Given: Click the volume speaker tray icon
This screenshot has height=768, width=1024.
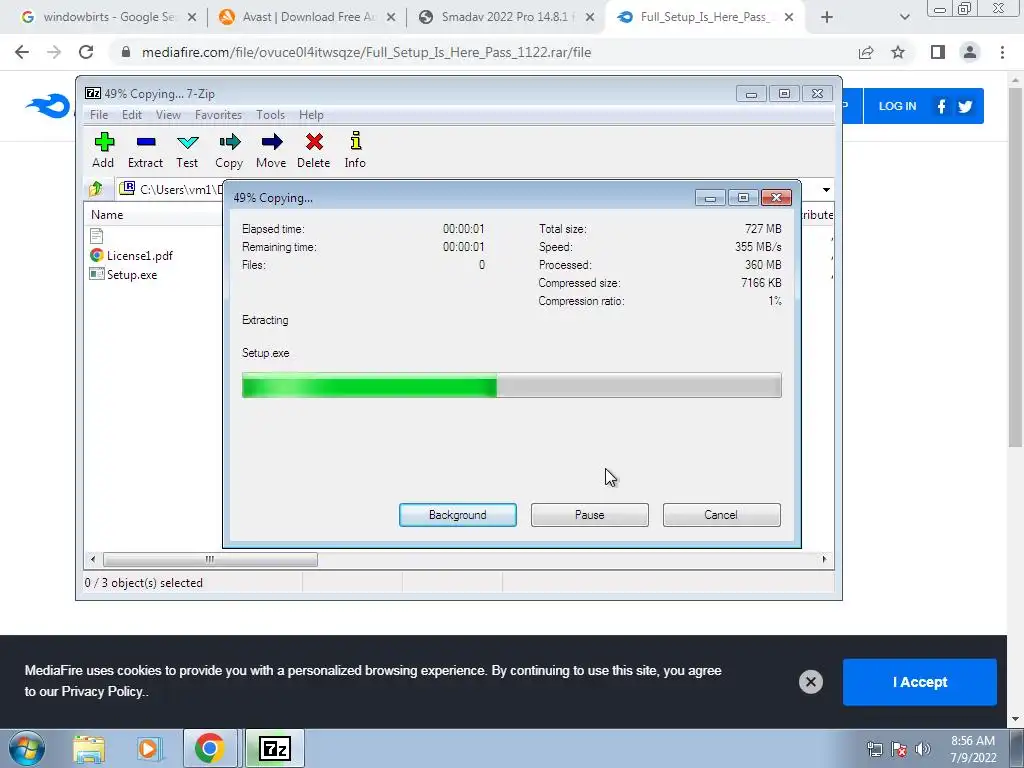Looking at the screenshot, I should (x=923, y=749).
